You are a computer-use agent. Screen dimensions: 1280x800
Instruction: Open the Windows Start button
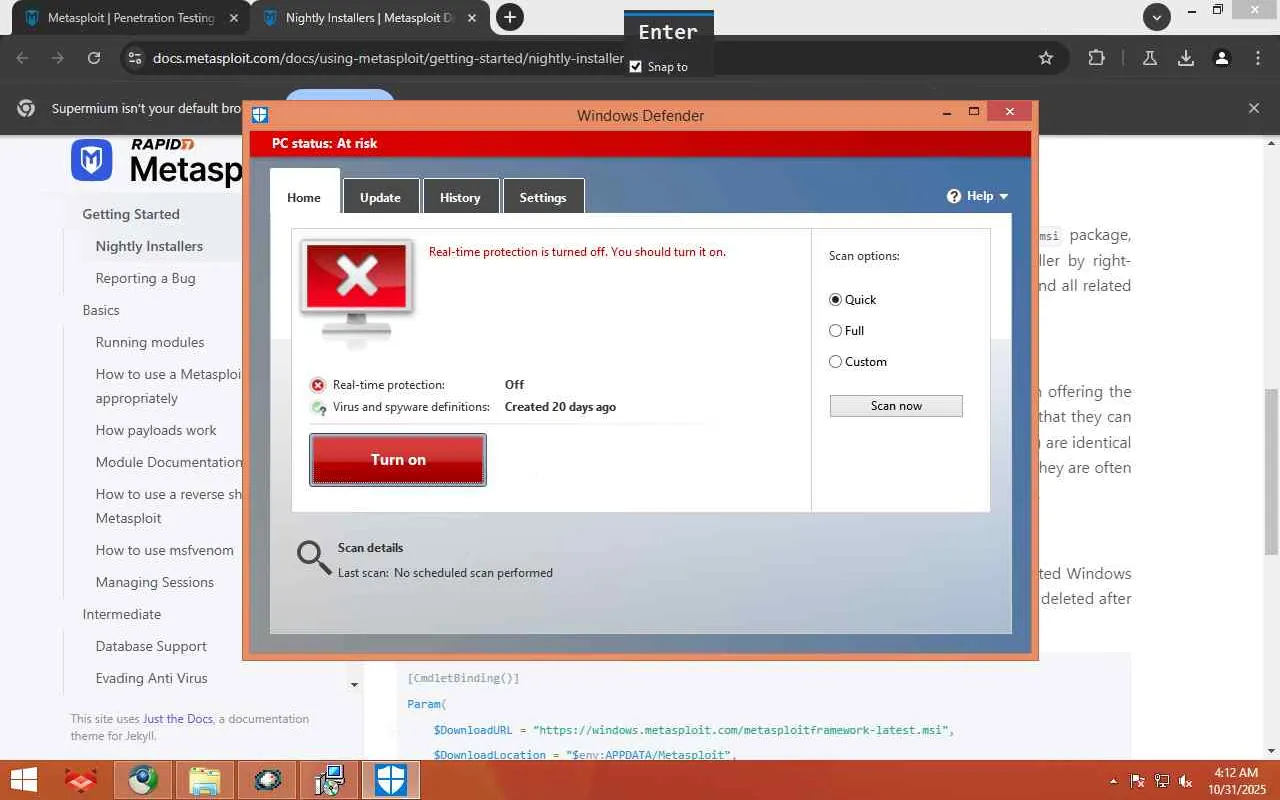pyautogui.click(x=23, y=780)
